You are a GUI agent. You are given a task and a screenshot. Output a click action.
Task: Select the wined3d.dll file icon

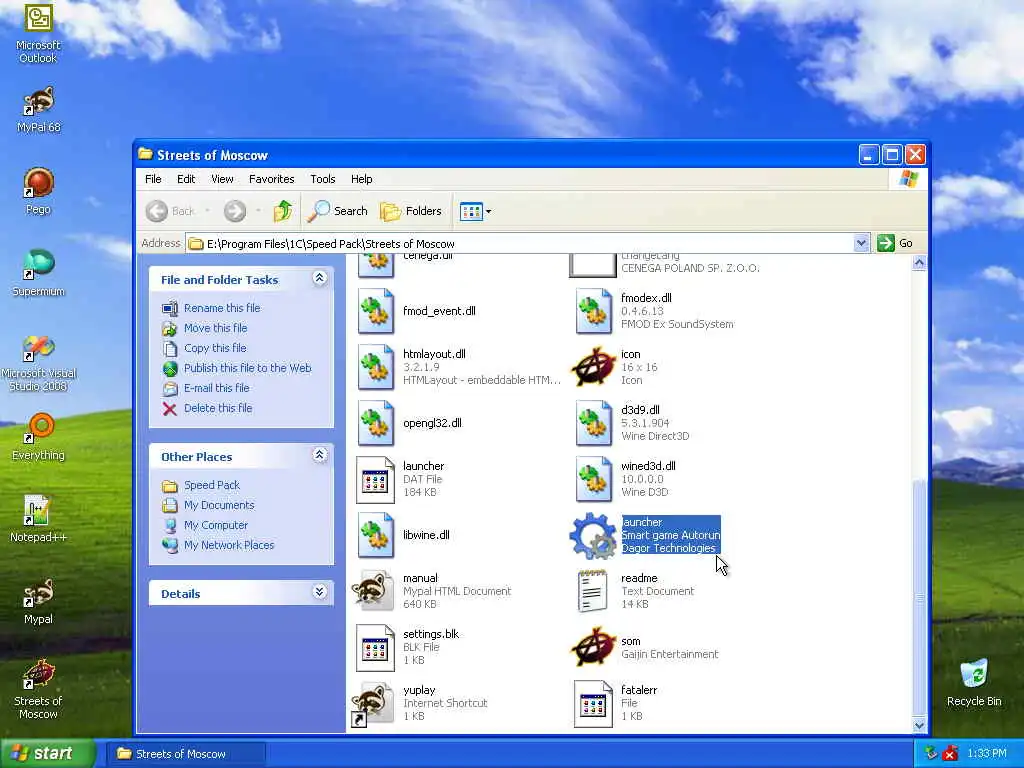[594, 479]
